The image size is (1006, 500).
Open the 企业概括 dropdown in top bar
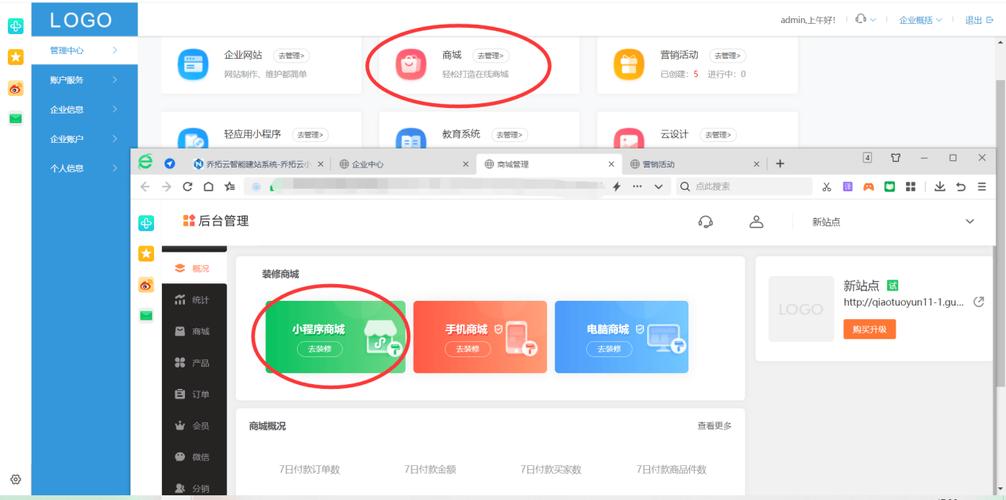pyautogui.click(x=920, y=20)
